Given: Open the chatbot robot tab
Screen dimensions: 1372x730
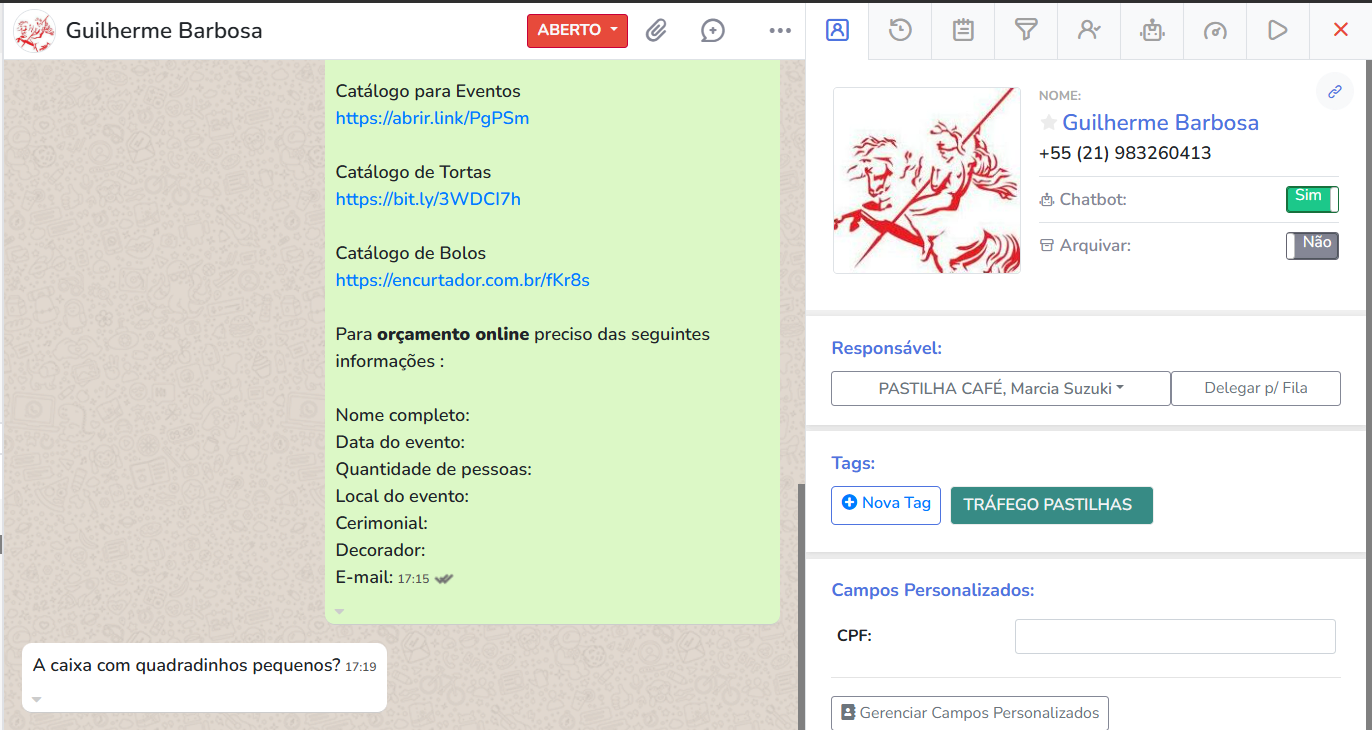Looking at the screenshot, I should point(1152,30).
